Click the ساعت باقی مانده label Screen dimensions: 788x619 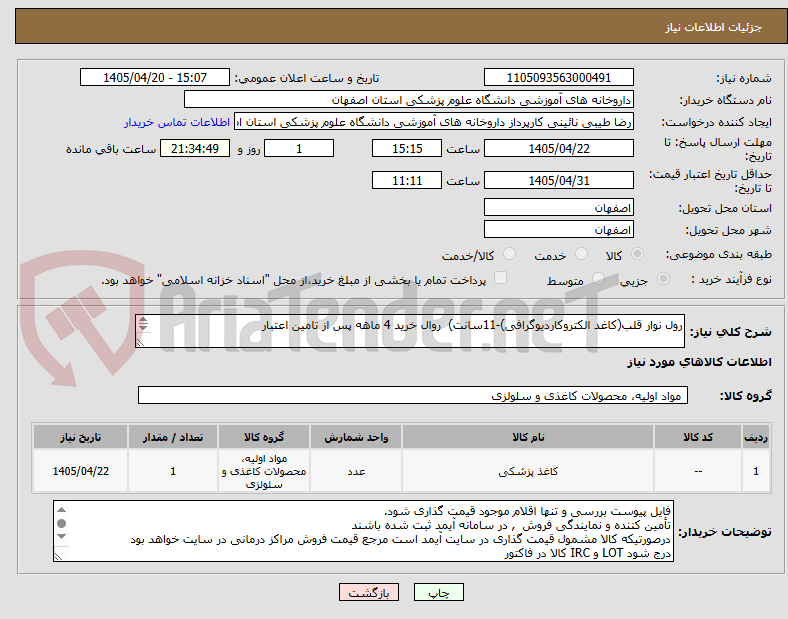point(111,149)
